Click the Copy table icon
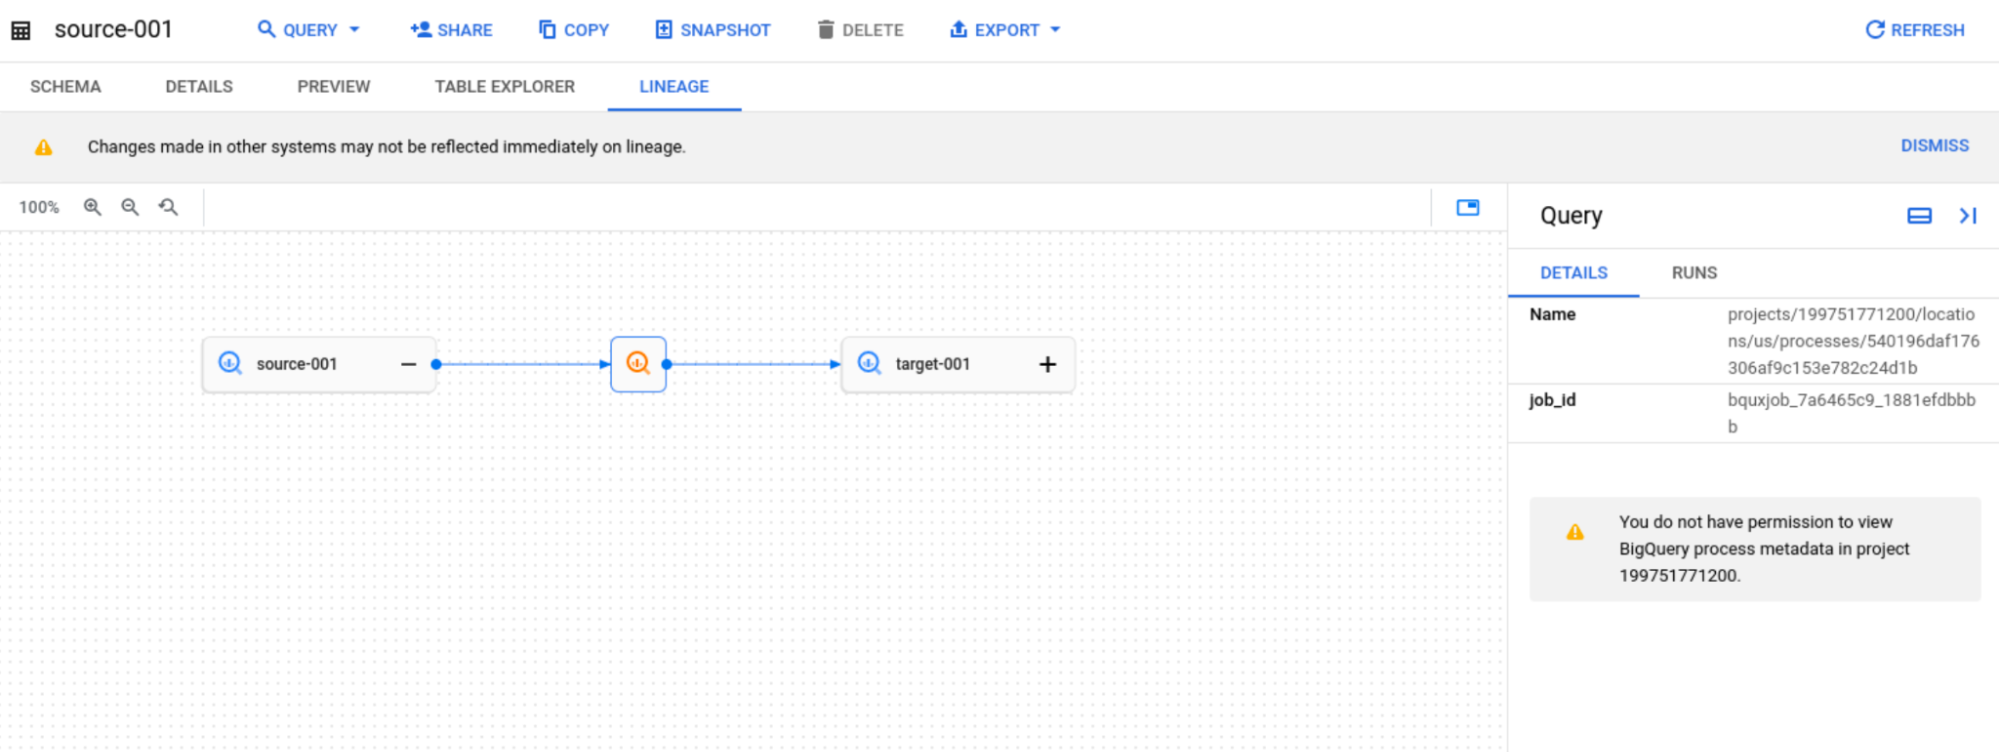 point(545,29)
